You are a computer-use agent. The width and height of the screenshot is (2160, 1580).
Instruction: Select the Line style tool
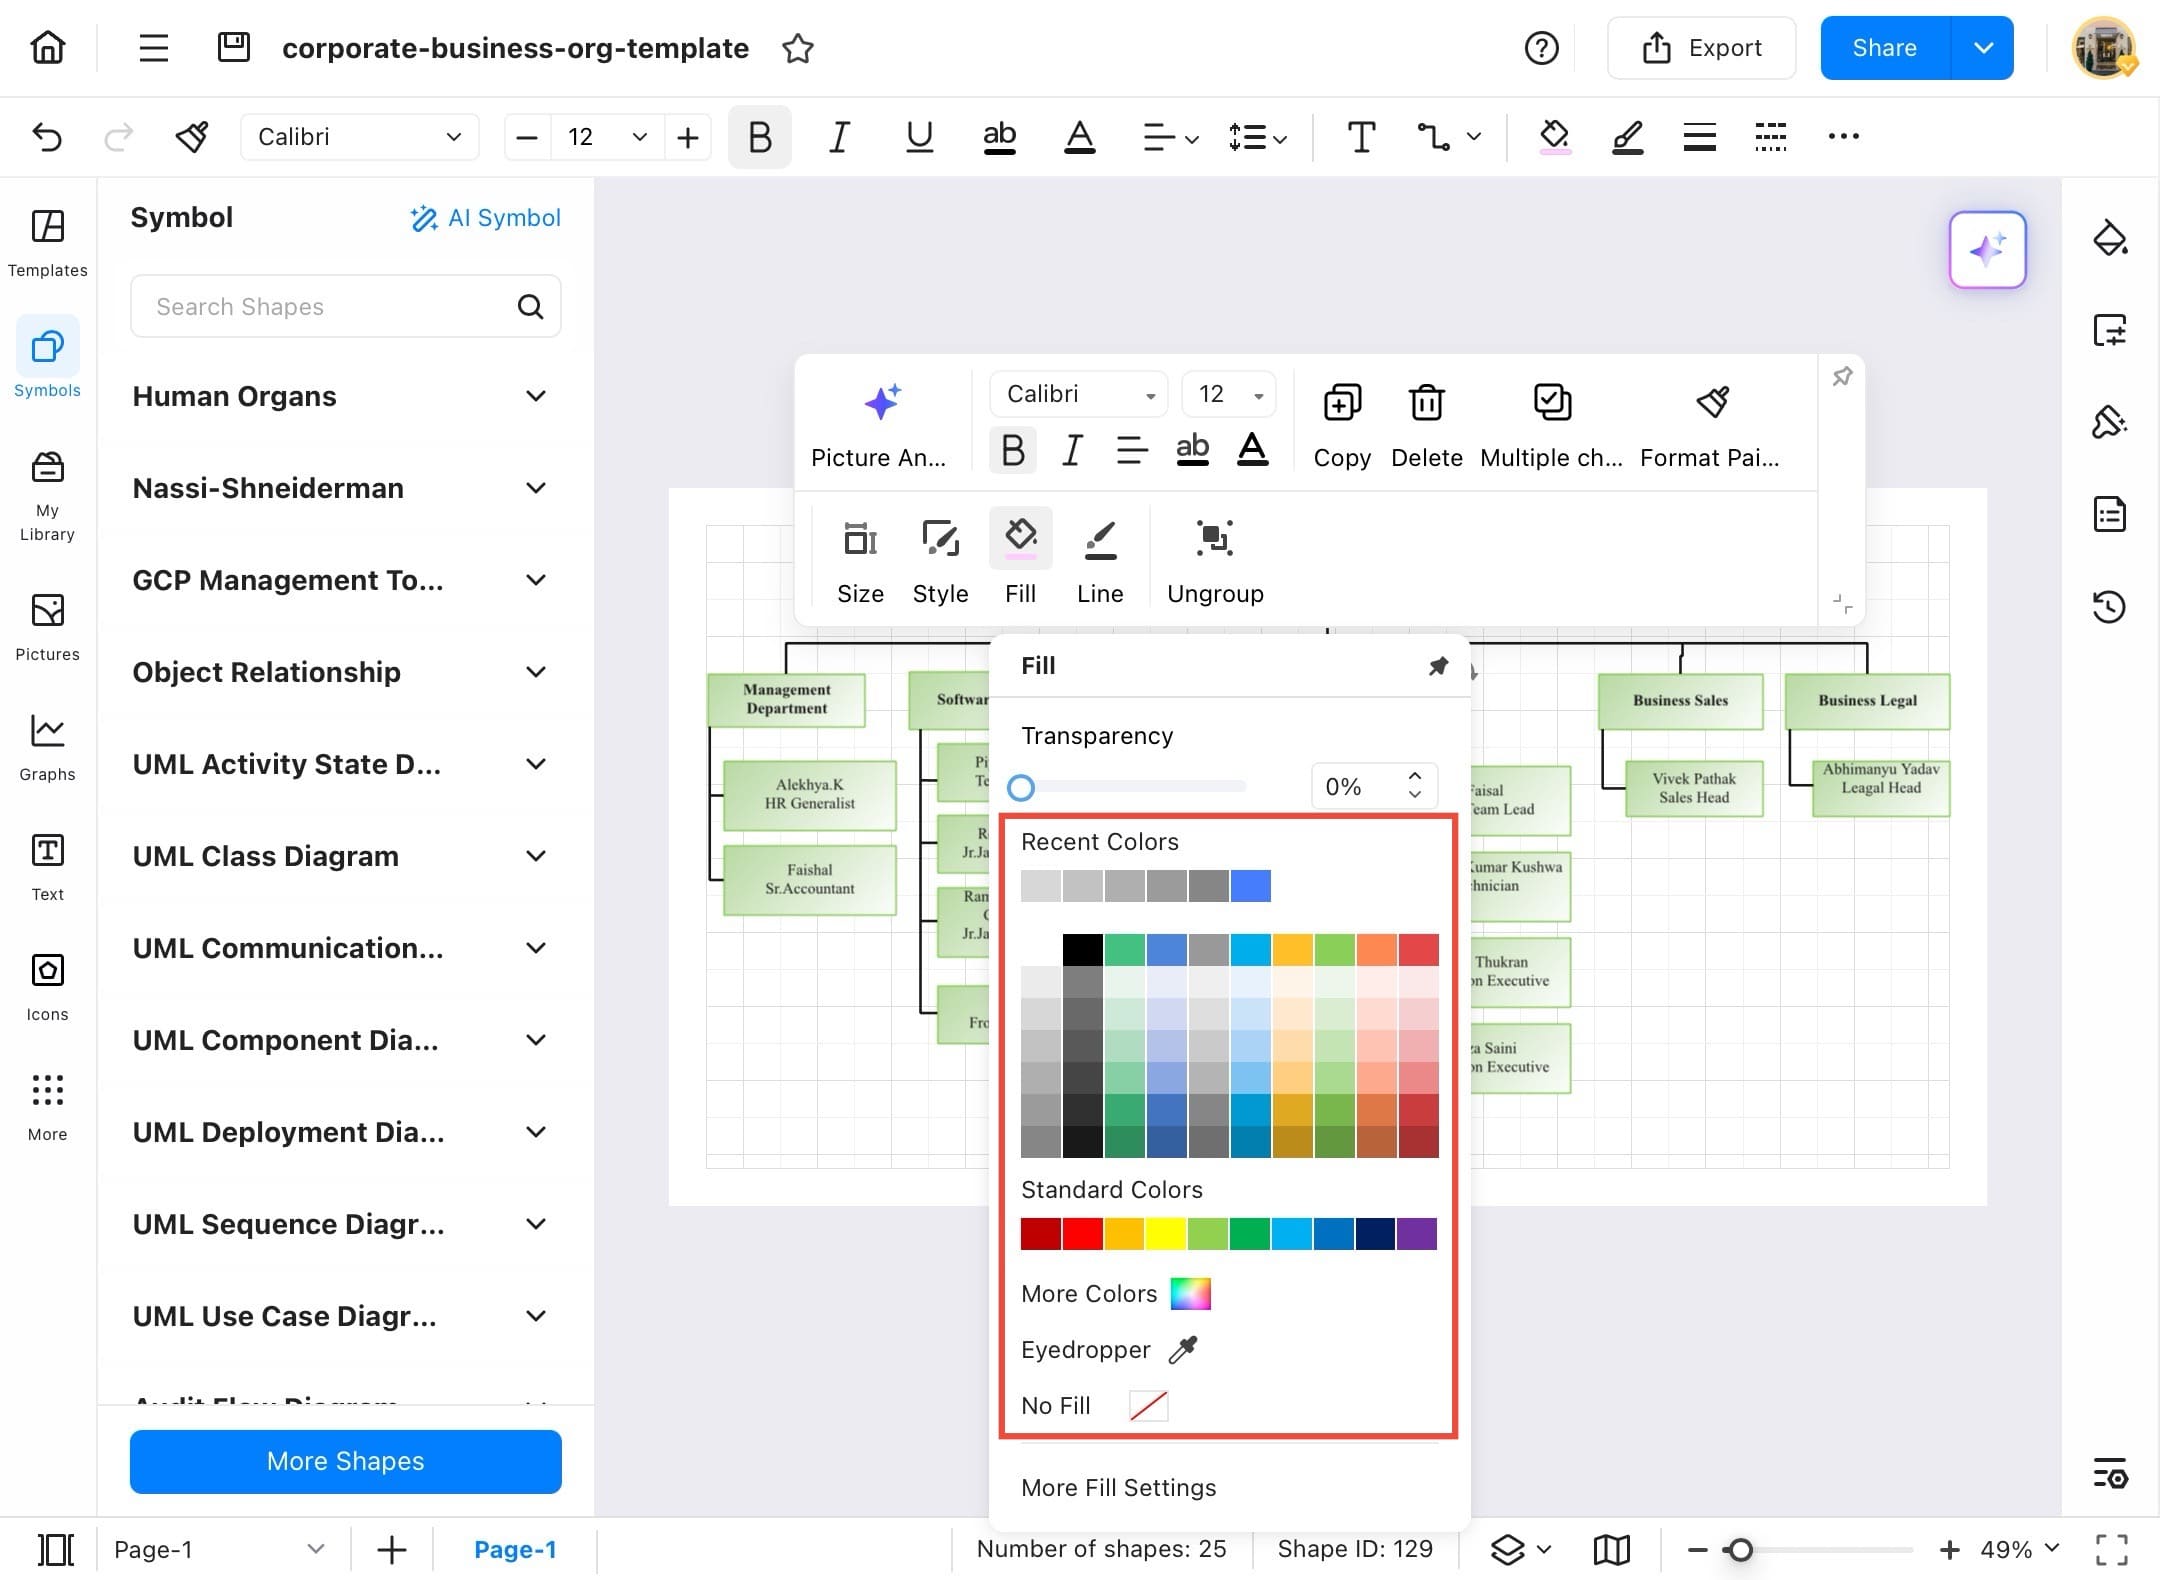(1099, 557)
